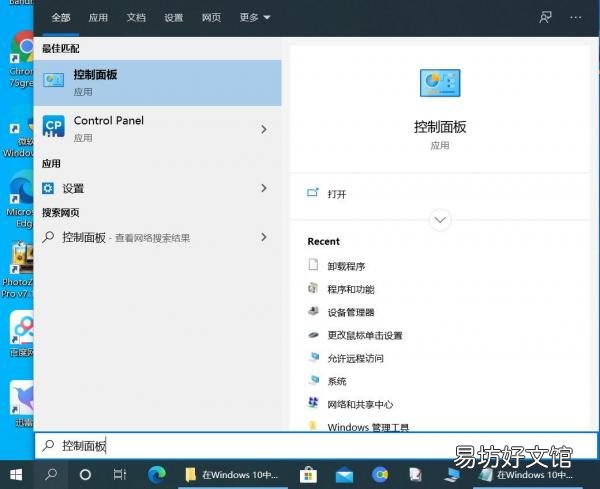This screenshot has height=489, width=600.
Task: Open Cortana circle on taskbar
Action: [85, 474]
